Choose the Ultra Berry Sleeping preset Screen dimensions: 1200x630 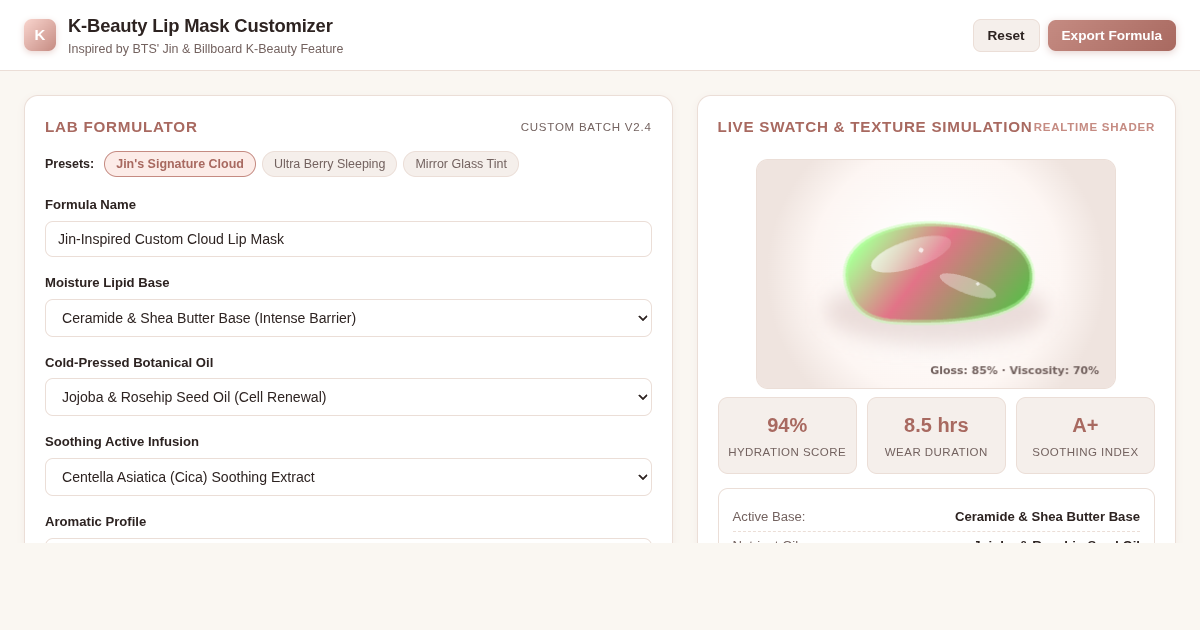(330, 164)
